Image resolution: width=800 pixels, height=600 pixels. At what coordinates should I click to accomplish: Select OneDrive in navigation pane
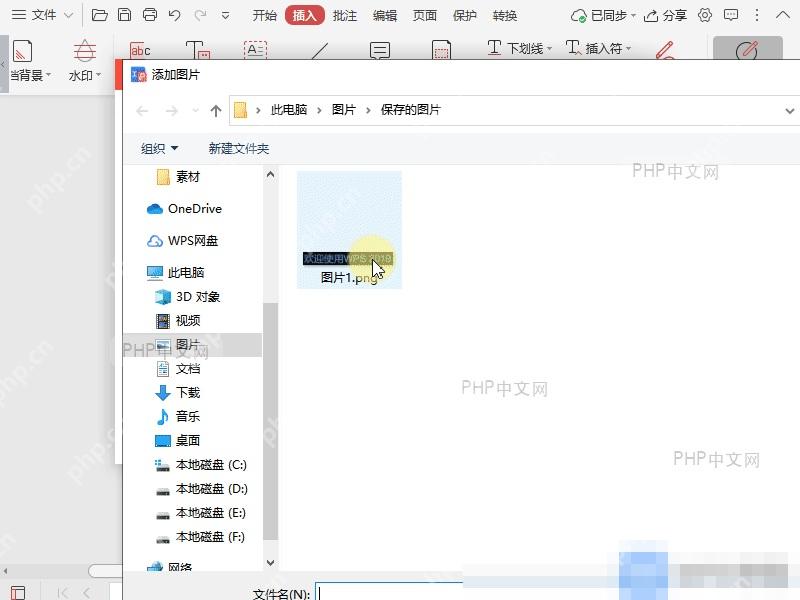[x=184, y=209]
